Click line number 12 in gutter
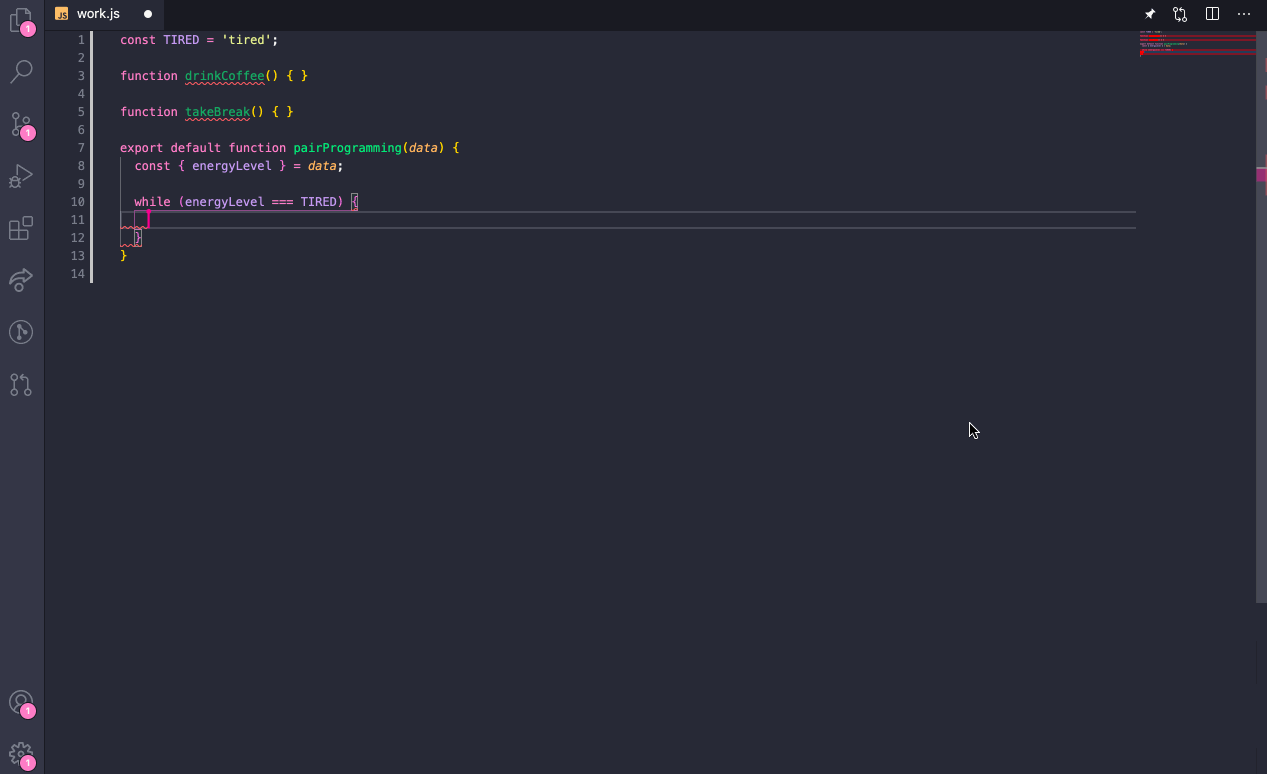Viewport: 1267px width, 774px height. 78,238
